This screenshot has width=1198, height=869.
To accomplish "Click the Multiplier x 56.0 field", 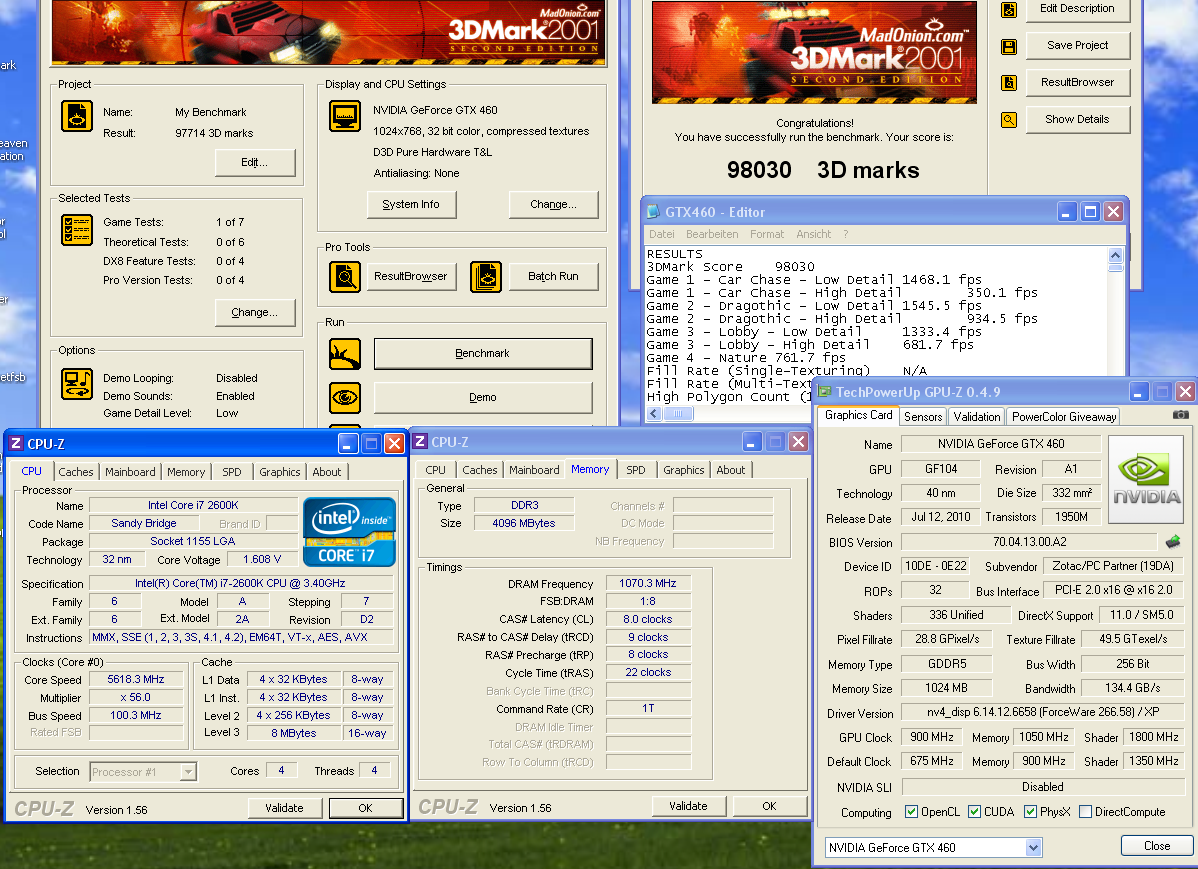I will [136, 698].
